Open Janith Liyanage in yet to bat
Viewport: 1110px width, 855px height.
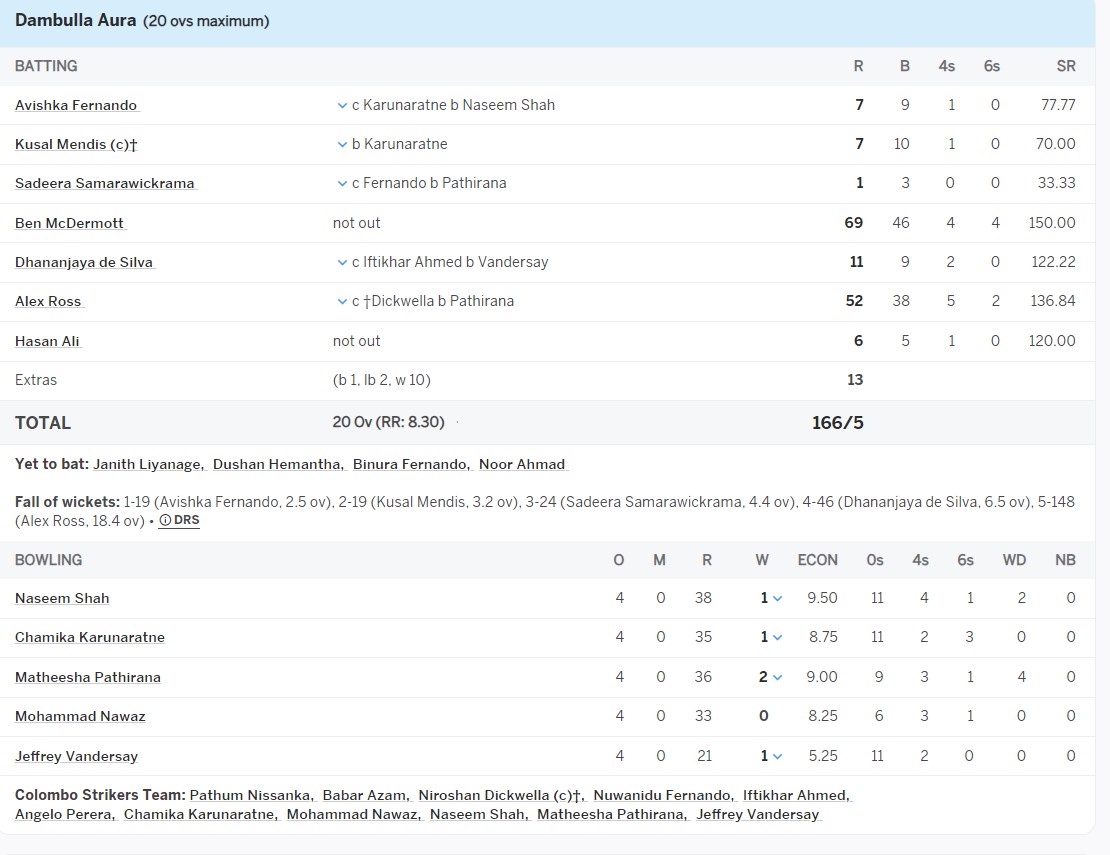pyautogui.click(x=148, y=464)
